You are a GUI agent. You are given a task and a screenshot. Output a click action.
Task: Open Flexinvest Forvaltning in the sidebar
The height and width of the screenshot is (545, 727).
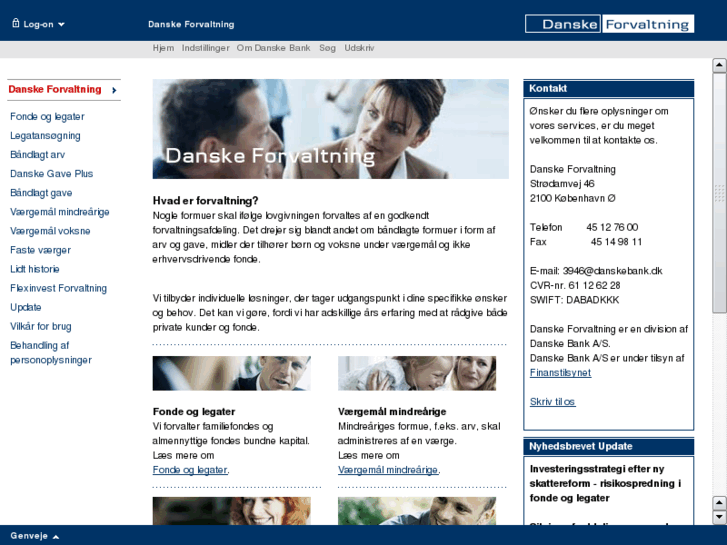pos(58,288)
